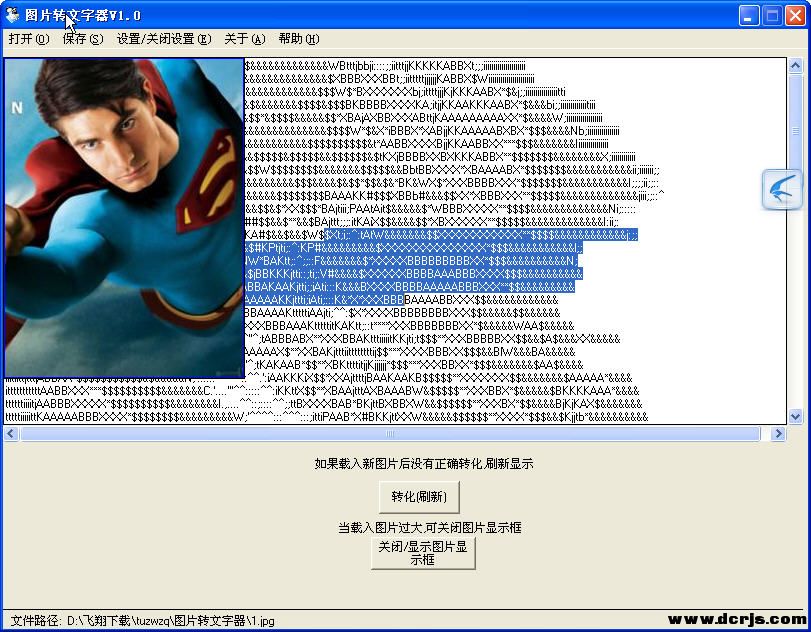Click the Superman image preview
Viewport: 811px width, 632px height.
(124, 218)
